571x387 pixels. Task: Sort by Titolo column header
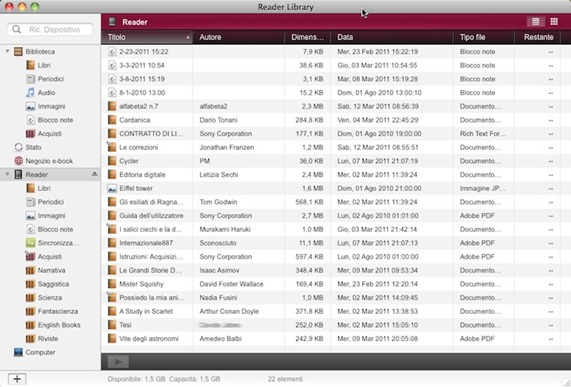[147, 37]
